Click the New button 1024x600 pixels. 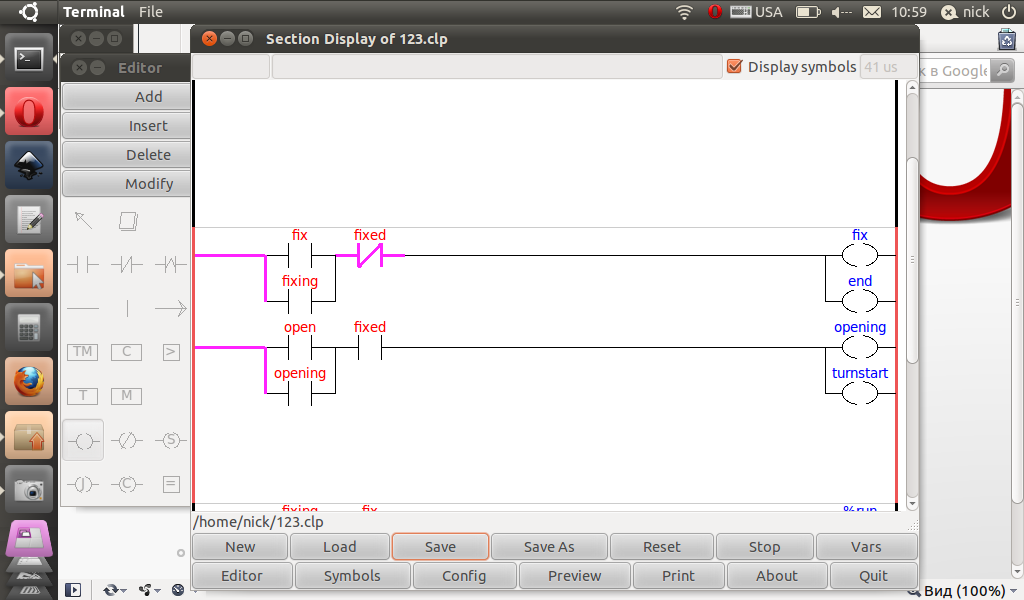click(240, 547)
